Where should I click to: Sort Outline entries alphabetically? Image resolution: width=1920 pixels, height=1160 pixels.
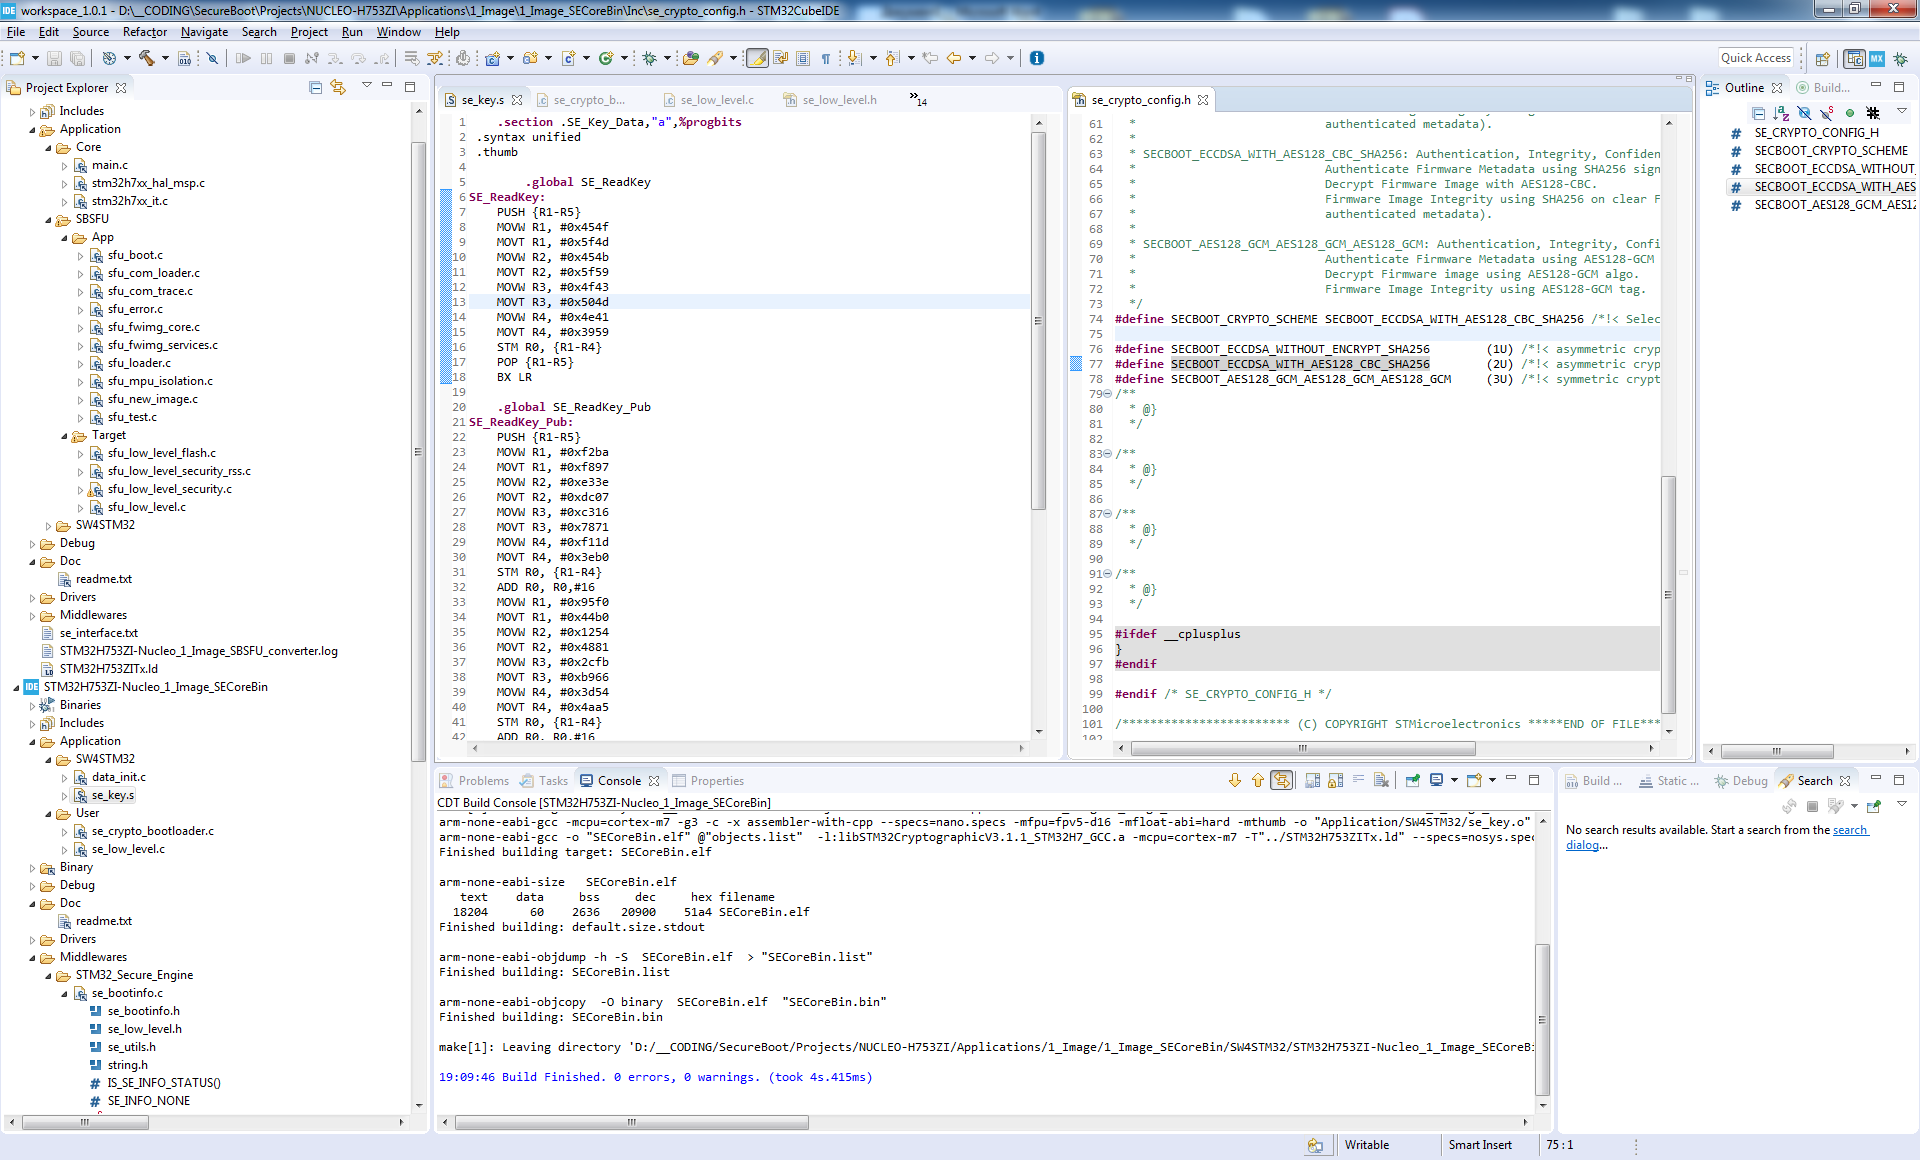pos(1781,113)
